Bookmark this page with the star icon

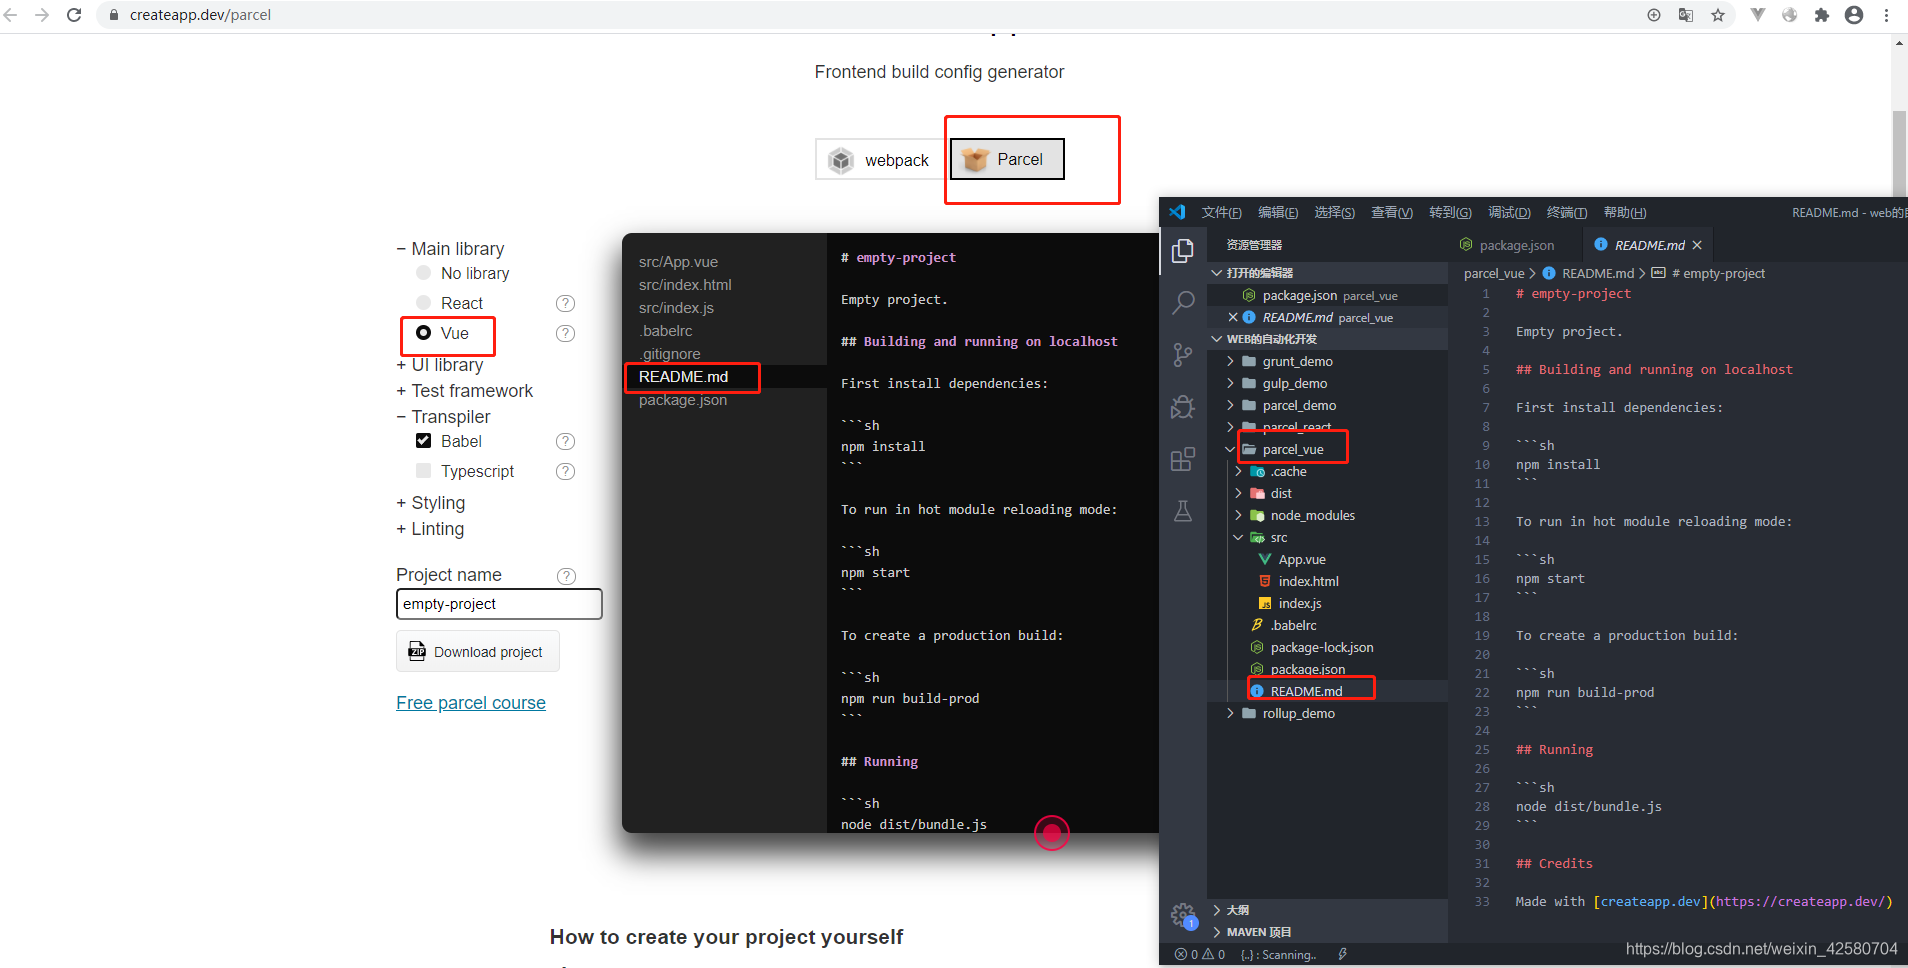[x=1718, y=15]
